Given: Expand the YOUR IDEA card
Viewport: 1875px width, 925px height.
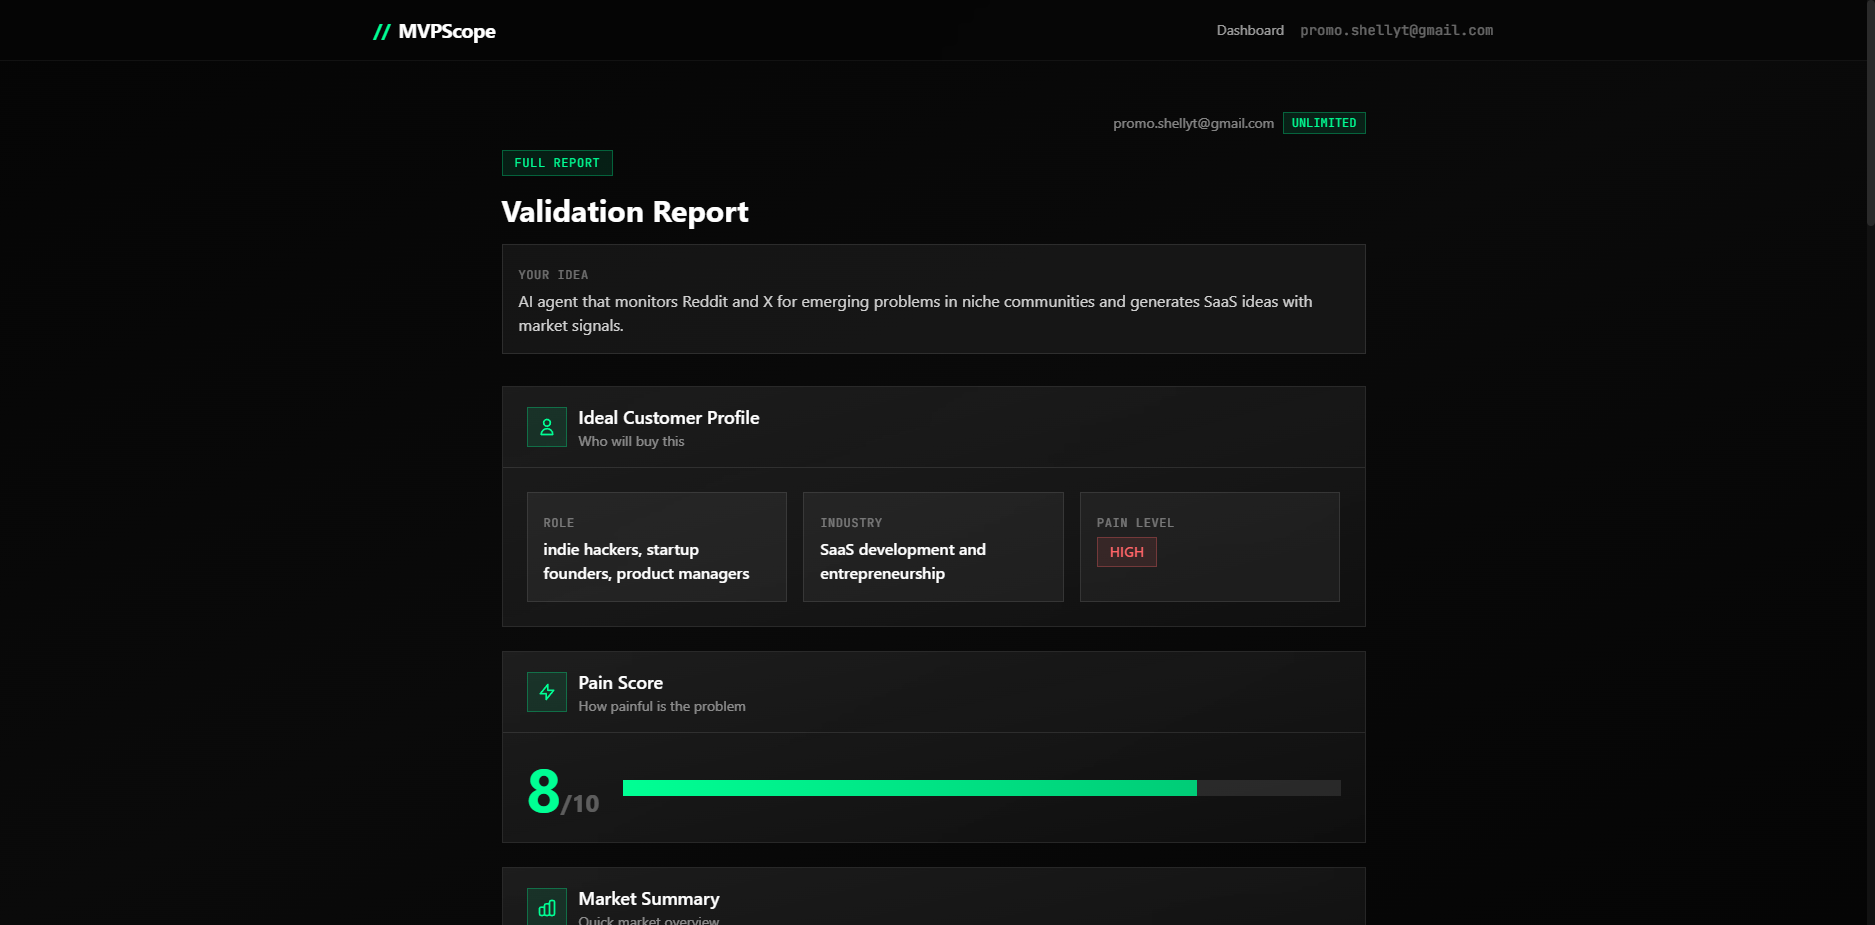Looking at the screenshot, I should click(x=933, y=299).
